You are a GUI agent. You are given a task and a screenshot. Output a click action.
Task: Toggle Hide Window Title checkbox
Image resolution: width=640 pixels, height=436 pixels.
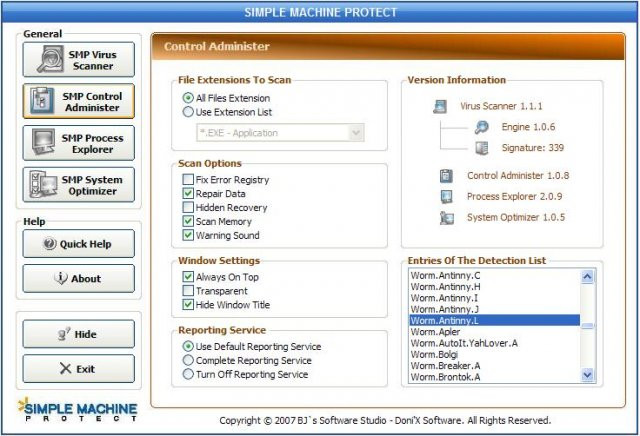pyautogui.click(x=188, y=305)
